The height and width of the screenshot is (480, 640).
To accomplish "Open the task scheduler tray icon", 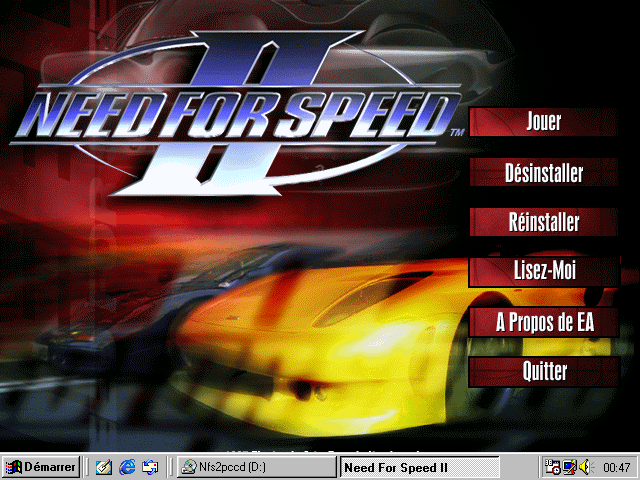I will coord(552,467).
